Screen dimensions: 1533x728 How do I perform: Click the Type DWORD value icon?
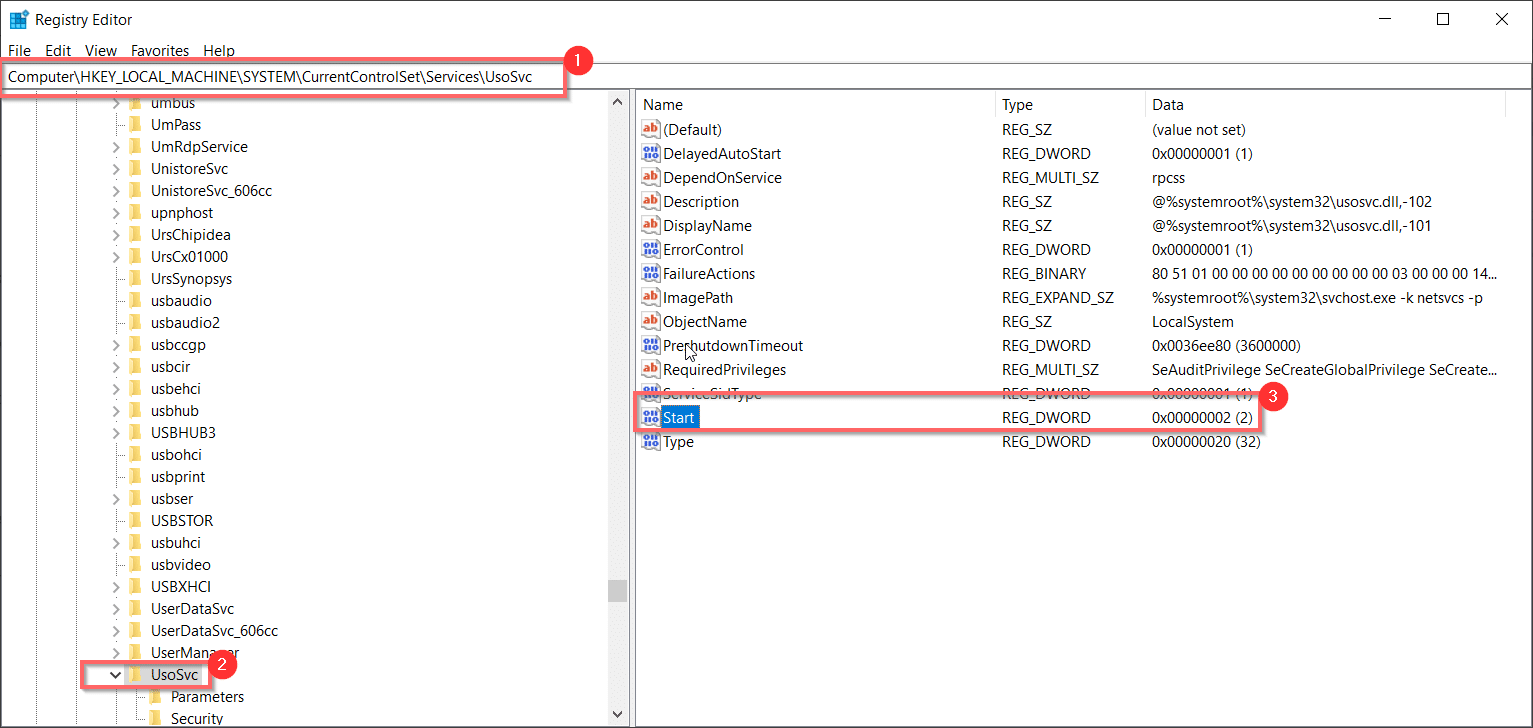[651, 442]
